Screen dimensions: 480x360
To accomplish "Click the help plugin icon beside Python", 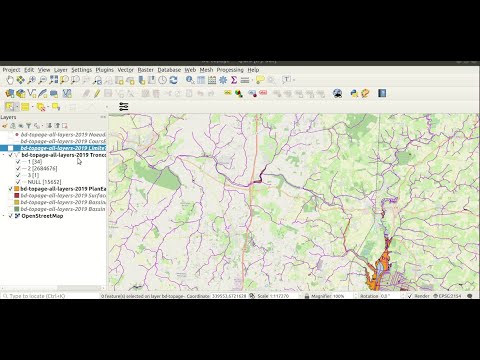I will click(365, 93).
